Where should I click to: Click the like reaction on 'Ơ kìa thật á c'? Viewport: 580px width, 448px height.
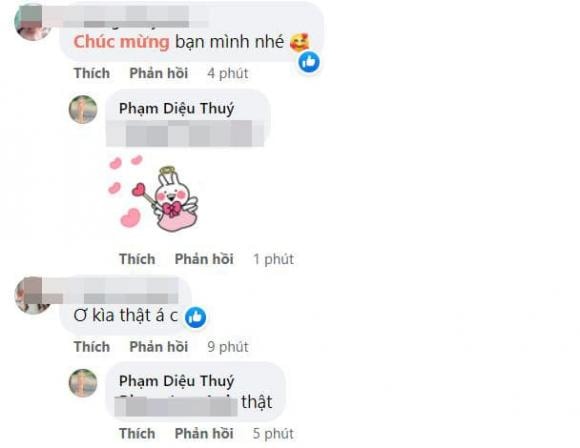[195, 317]
